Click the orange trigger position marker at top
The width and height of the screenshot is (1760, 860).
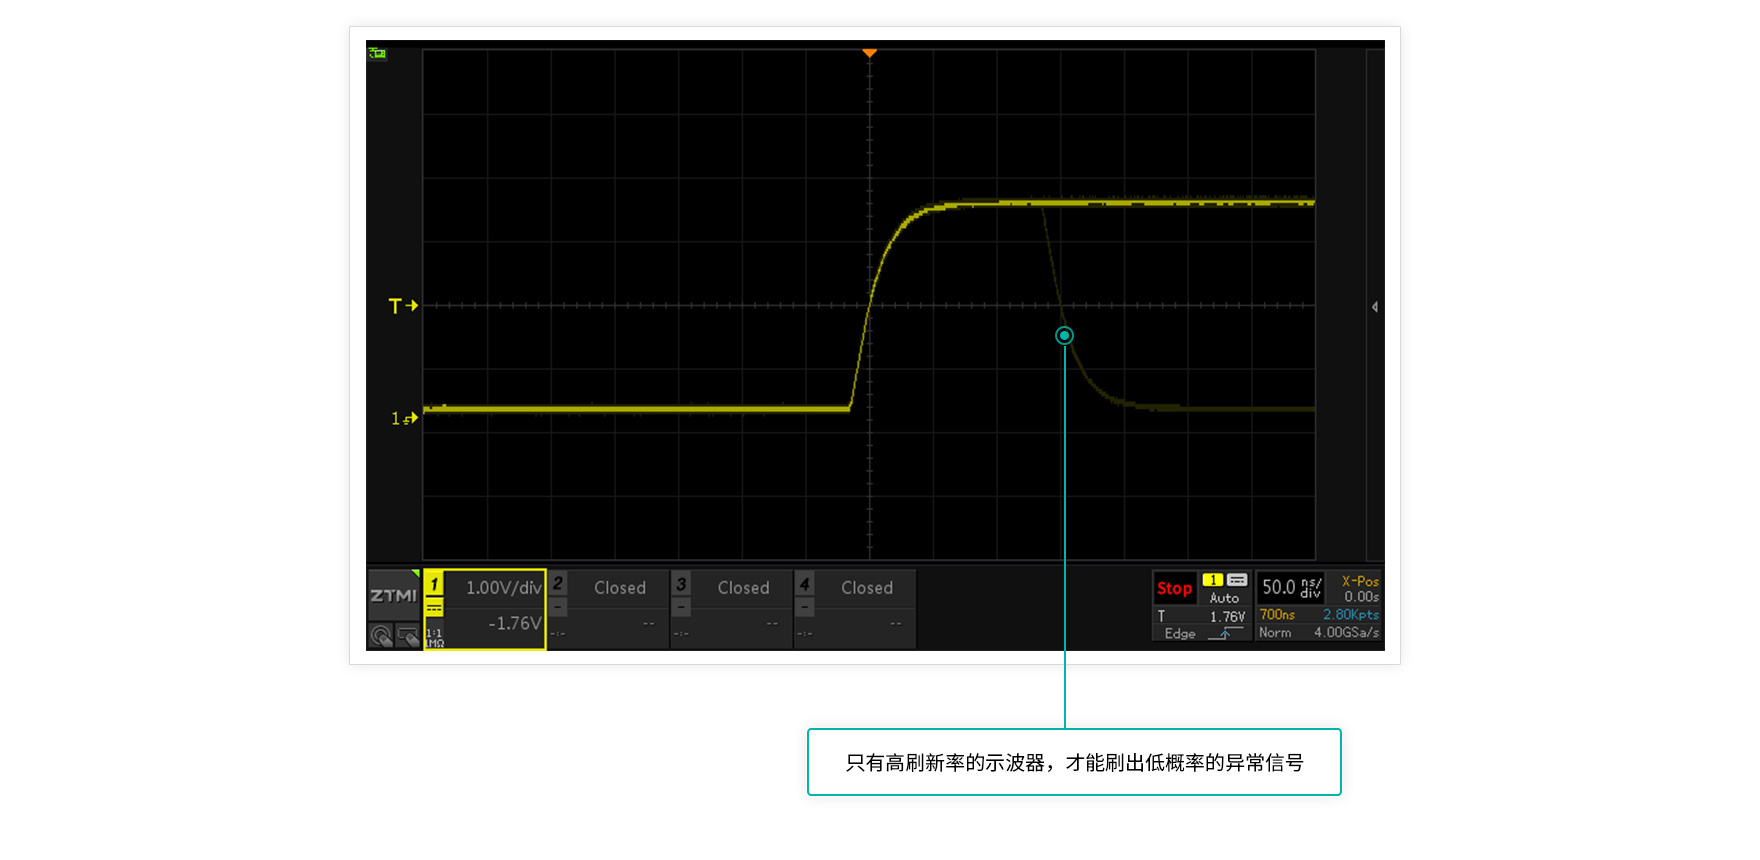point(870,53)
